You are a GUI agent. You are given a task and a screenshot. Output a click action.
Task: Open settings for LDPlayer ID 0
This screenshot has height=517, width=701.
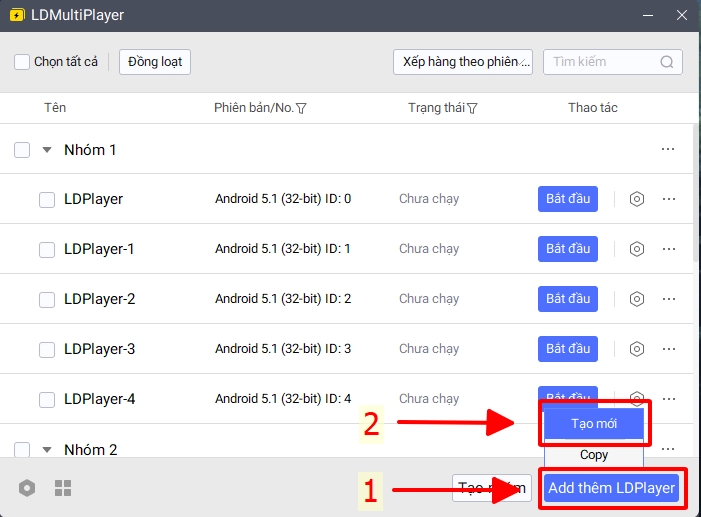click(x=637, y=199)
